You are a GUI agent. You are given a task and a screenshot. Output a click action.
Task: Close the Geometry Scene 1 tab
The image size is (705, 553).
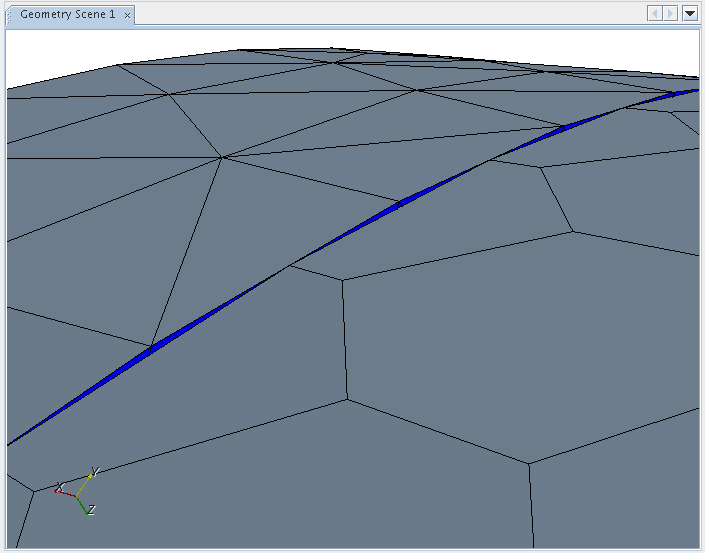pyautogui.click(x=127, y=15)
